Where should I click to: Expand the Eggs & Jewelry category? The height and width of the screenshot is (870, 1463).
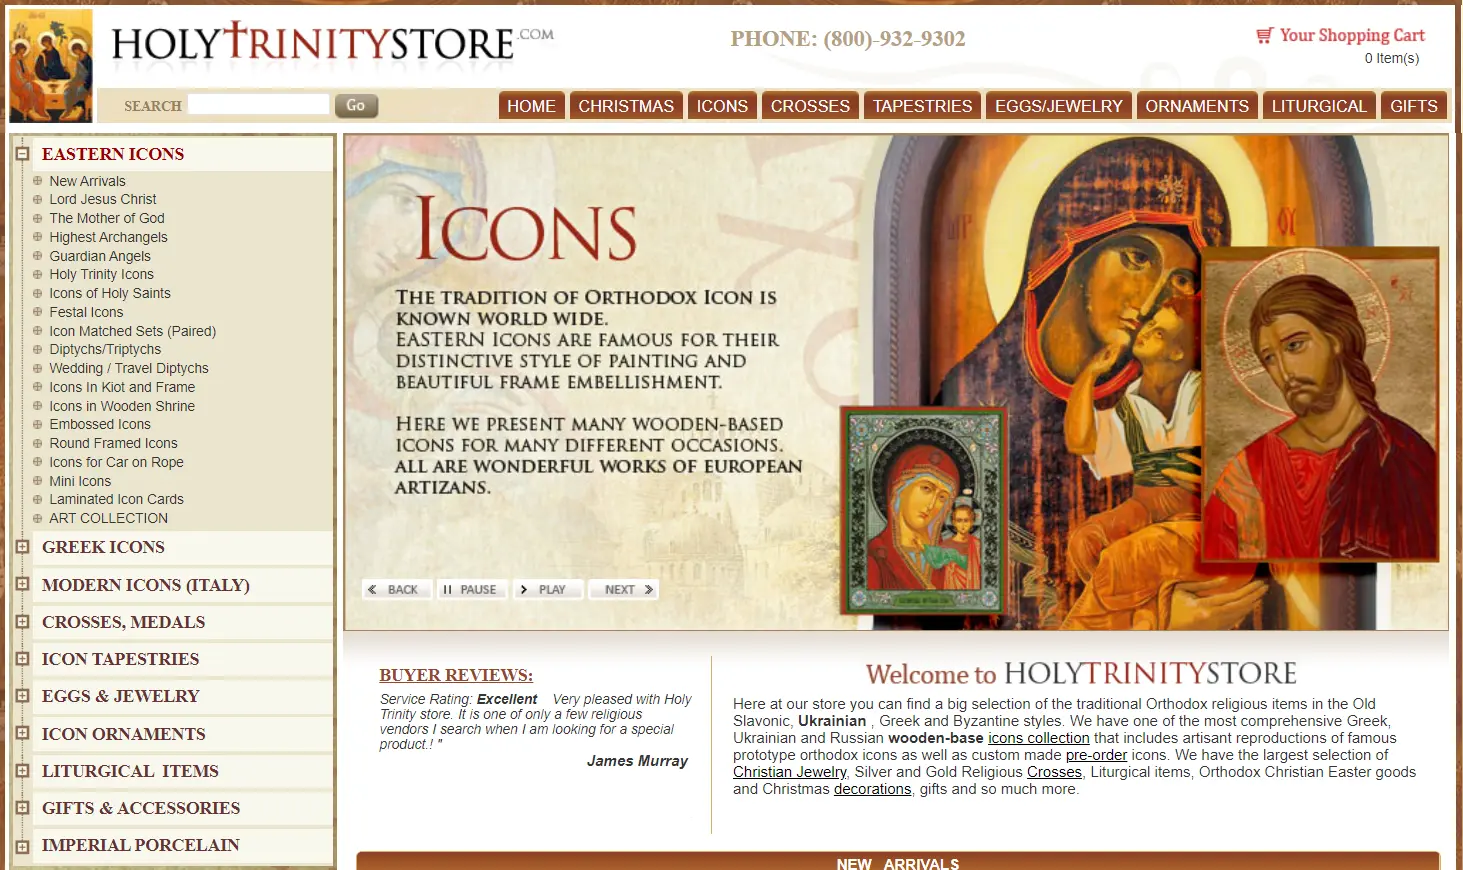coord(22,696)
